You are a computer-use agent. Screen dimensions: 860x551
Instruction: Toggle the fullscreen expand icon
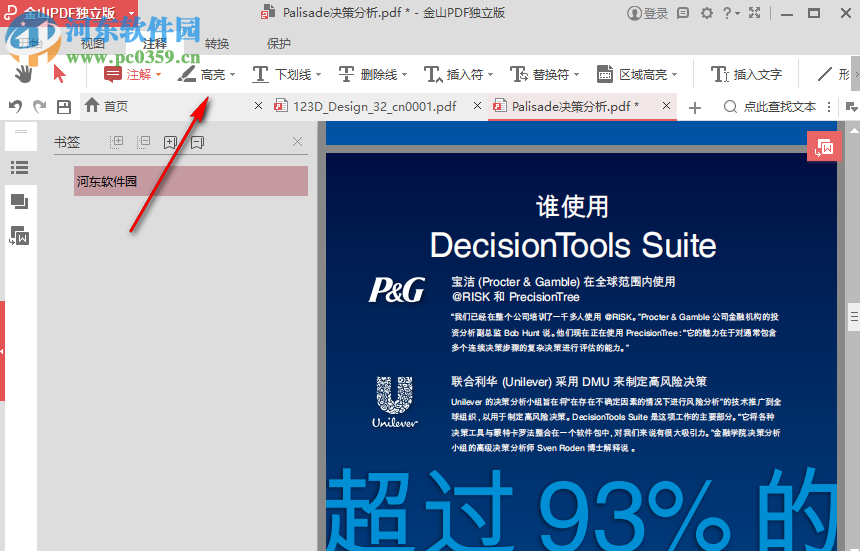click(x=755, y=13)
